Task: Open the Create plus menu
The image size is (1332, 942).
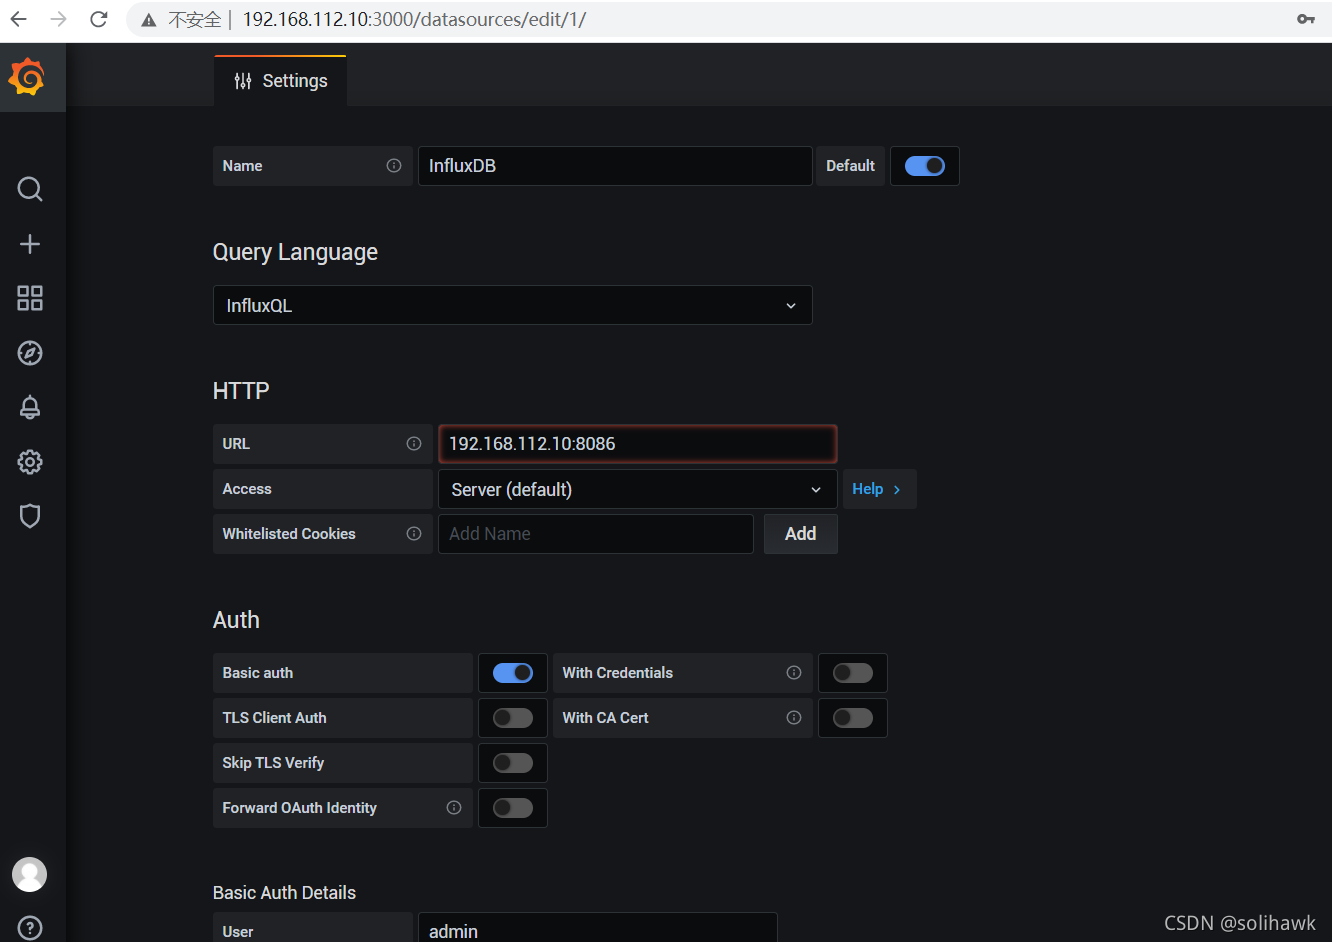Action: (x=30, y=244)
